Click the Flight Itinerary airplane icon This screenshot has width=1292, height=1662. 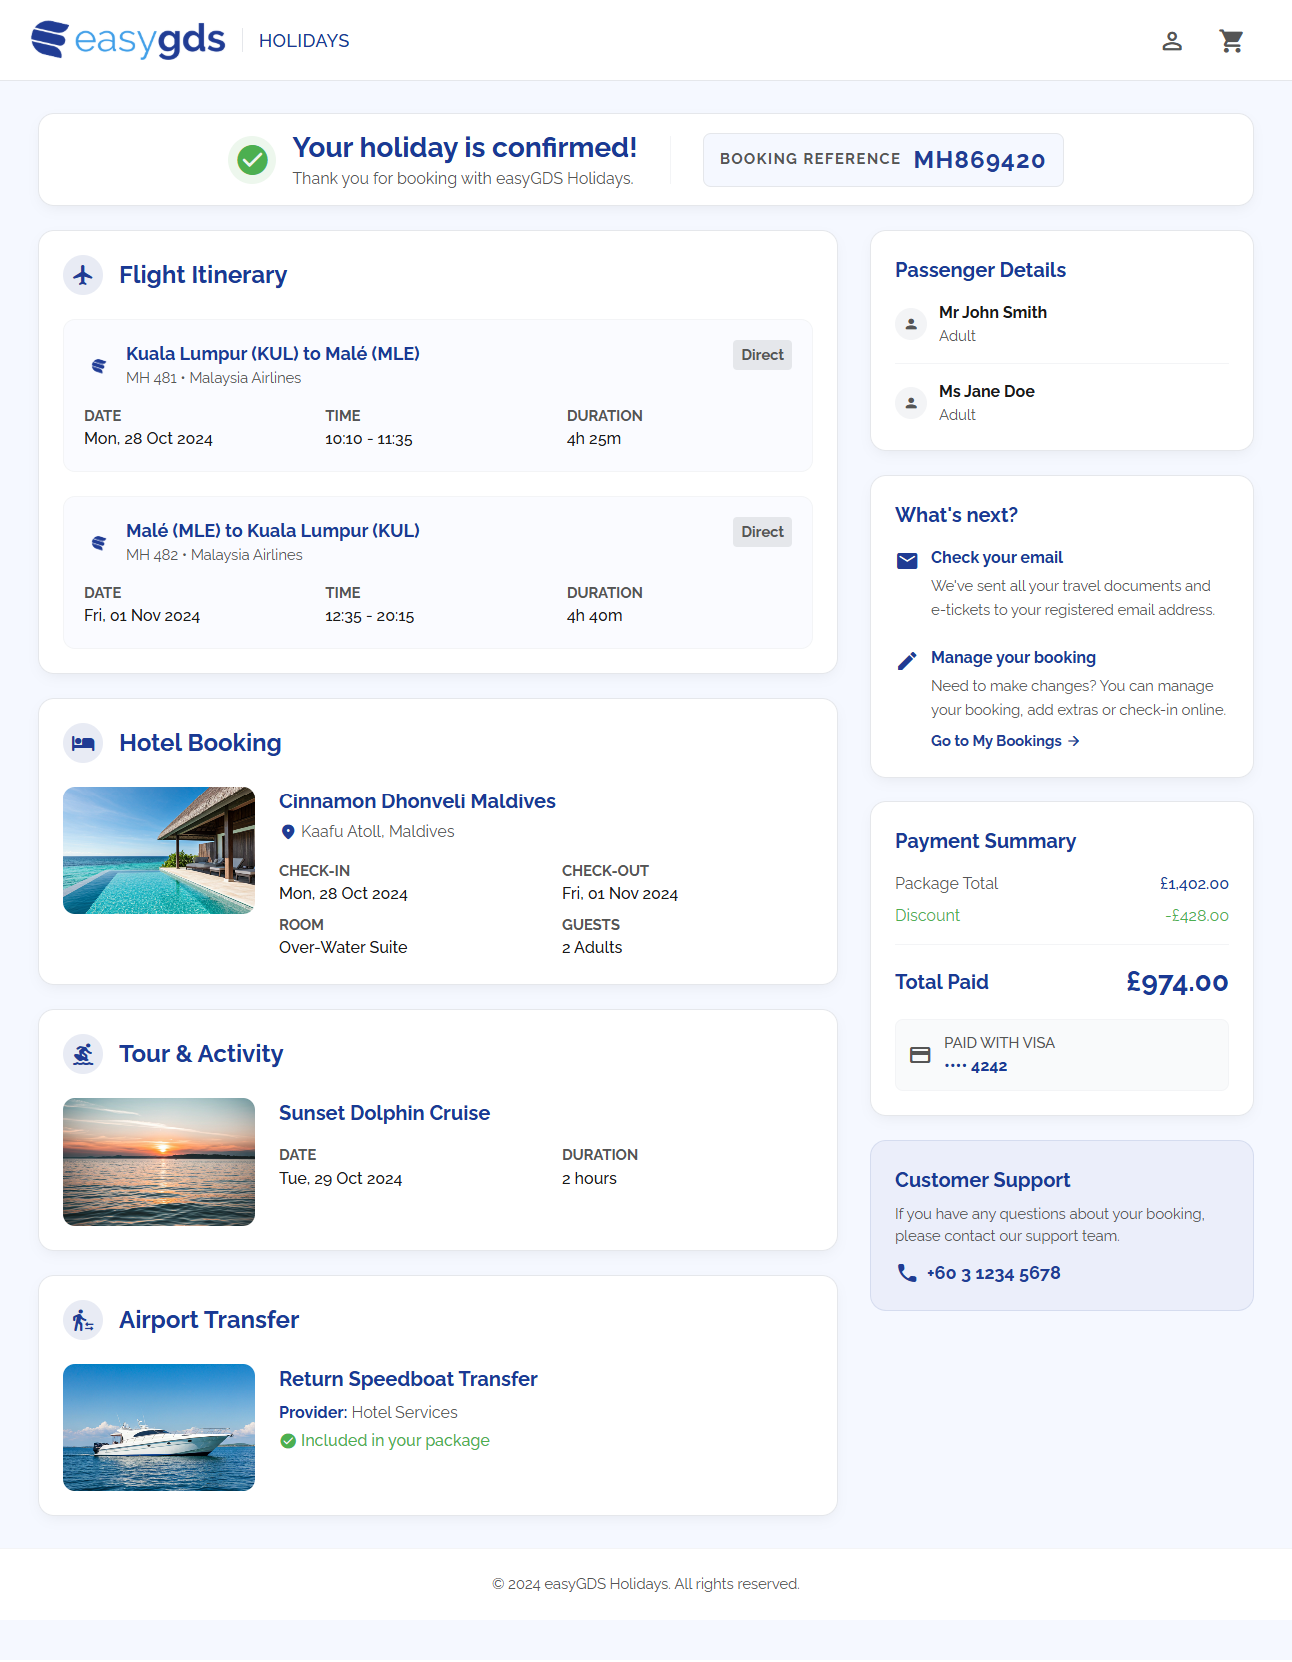(x=83, y=275)
